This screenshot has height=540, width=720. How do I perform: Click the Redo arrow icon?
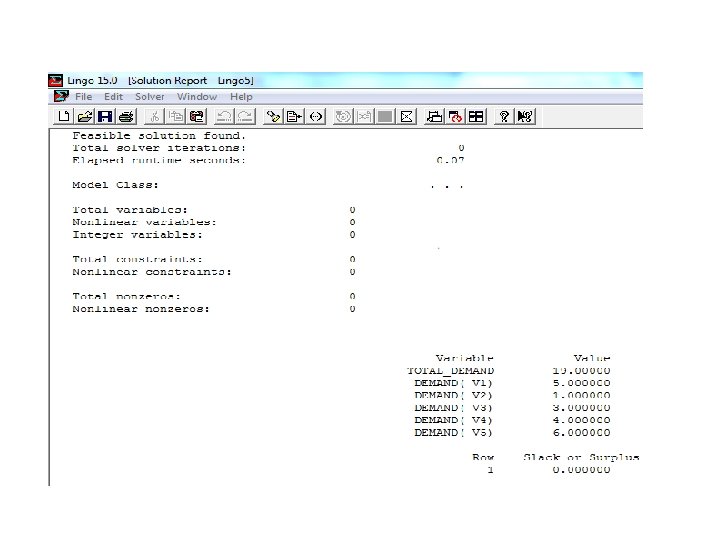tap(245, 117)
